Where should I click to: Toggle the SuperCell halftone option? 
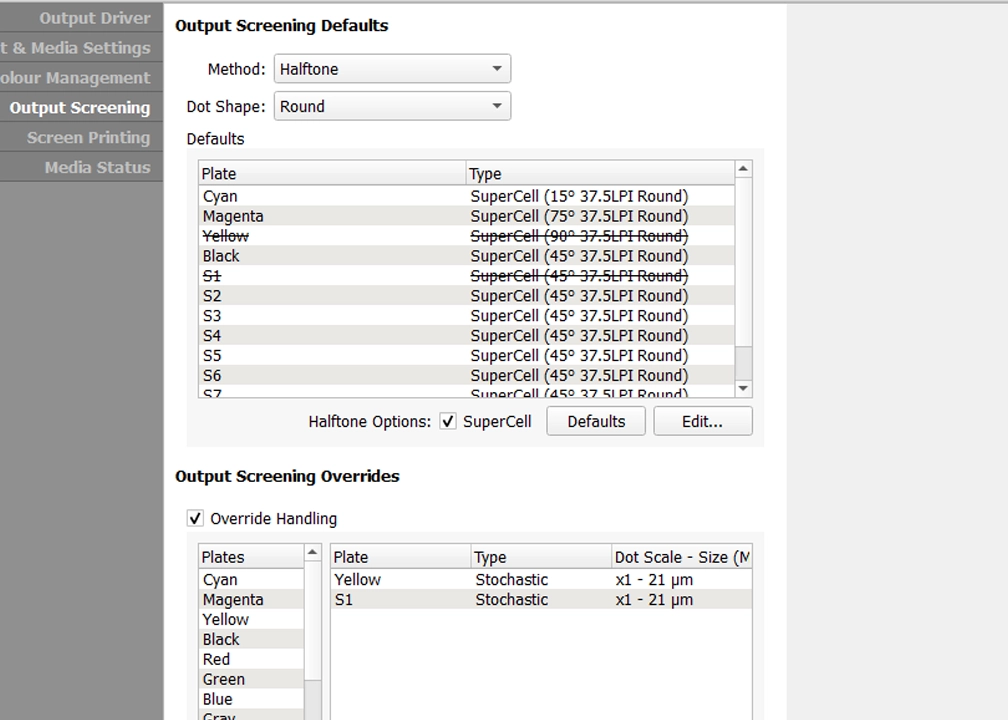[447, 421]
